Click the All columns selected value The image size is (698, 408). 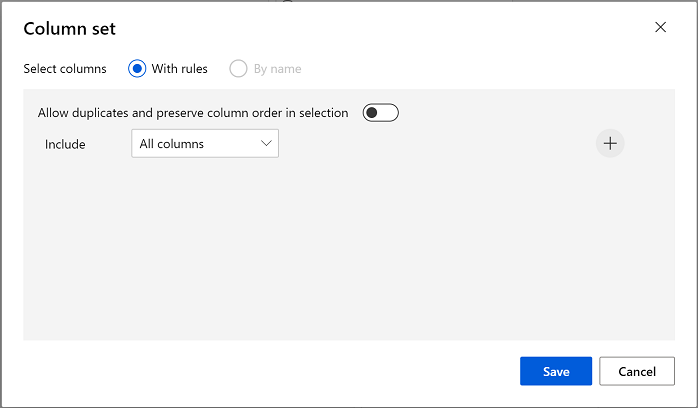coord(172,144)
